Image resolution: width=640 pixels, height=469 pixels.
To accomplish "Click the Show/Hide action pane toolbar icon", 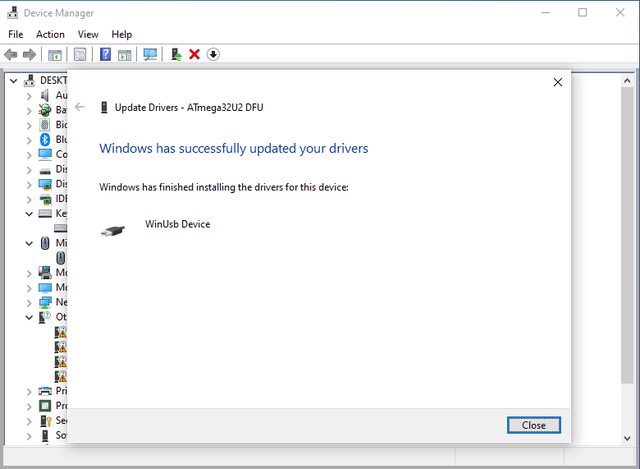I will click(124, 55).
